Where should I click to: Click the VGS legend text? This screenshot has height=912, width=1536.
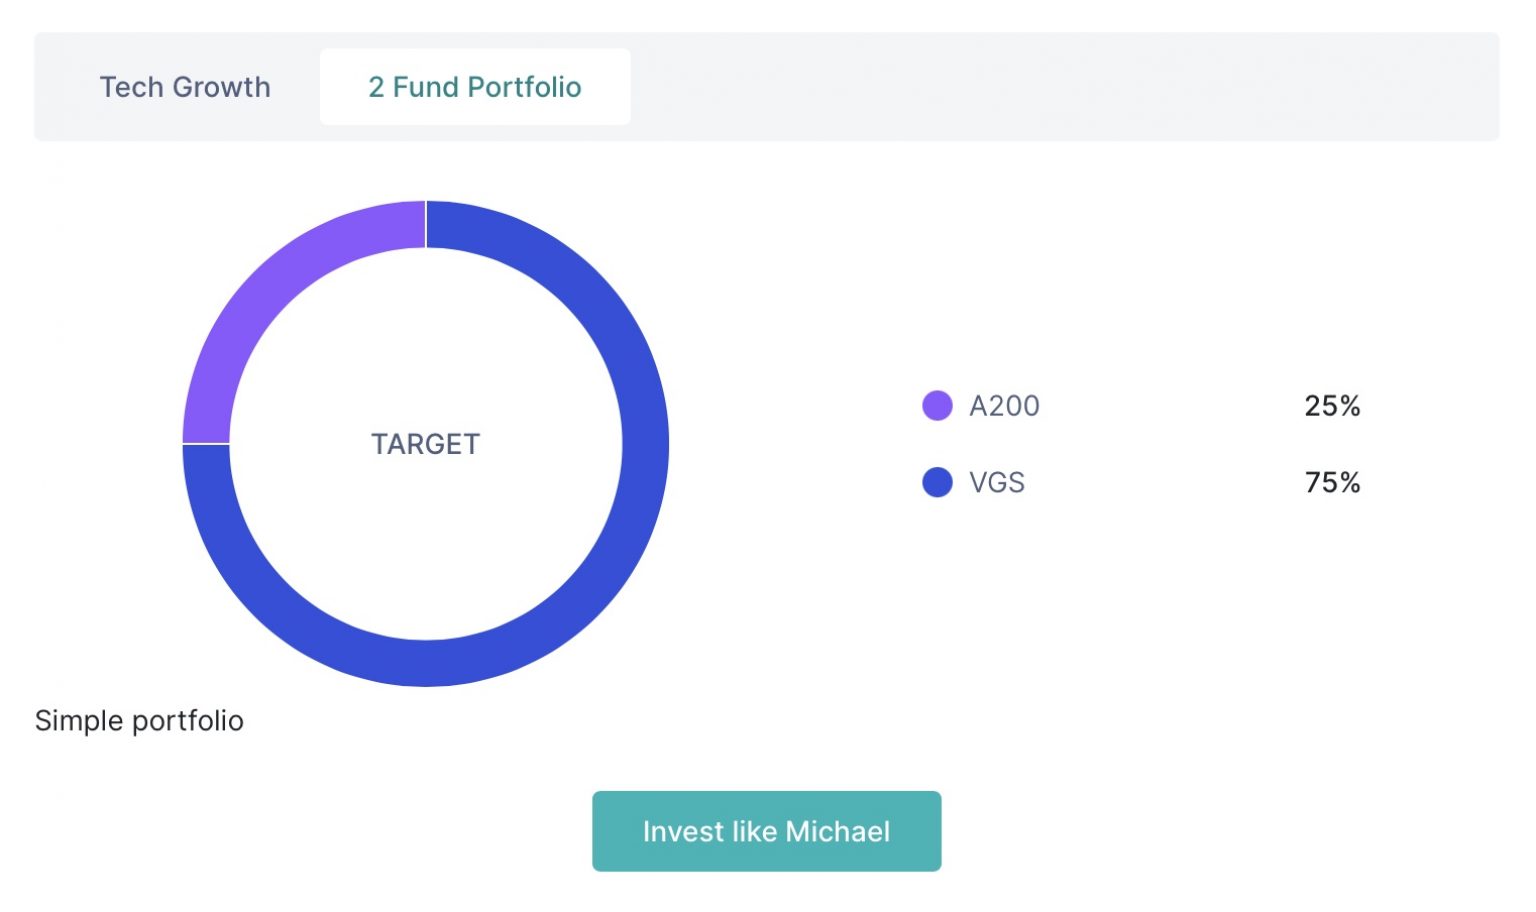pos(997,482)
